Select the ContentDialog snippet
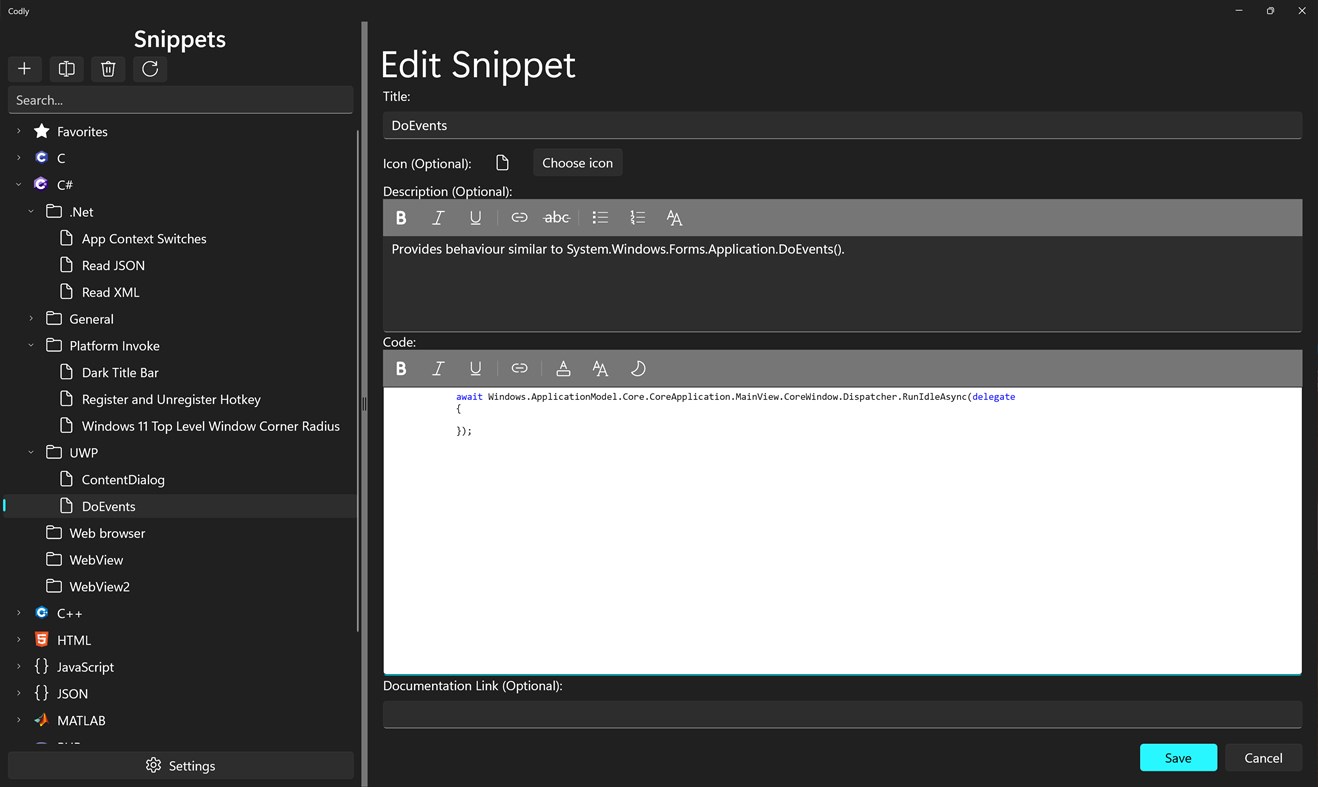Viewport: 1318px width, 787px height. coord(124,479)
